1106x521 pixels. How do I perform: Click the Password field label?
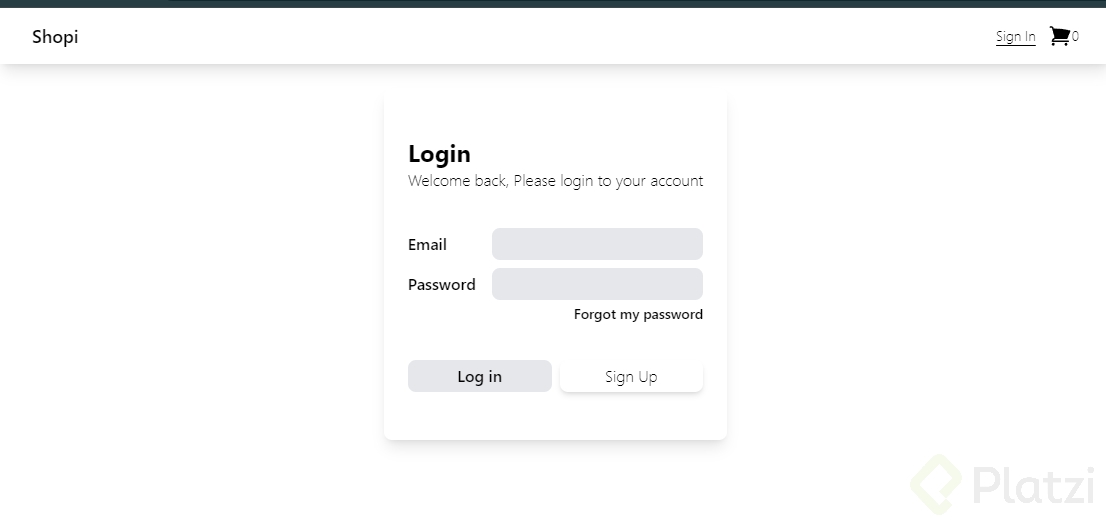tap(441, 285)
